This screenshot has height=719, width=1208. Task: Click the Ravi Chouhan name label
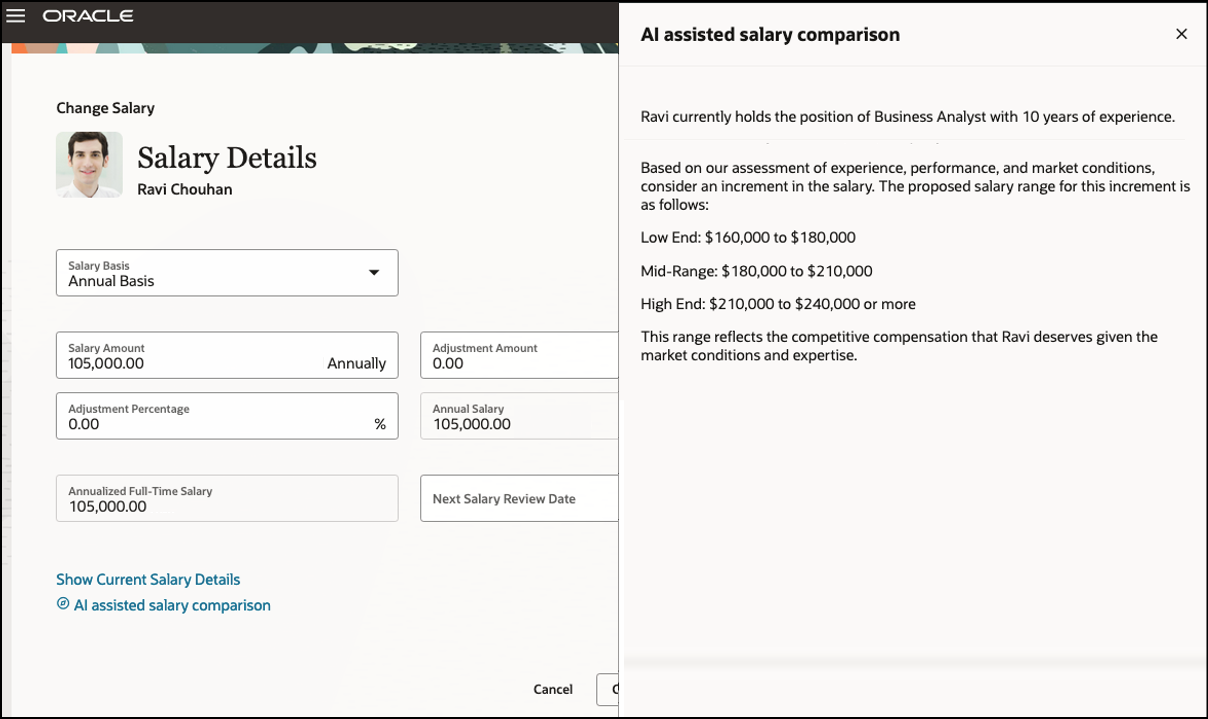pos(184,189)
